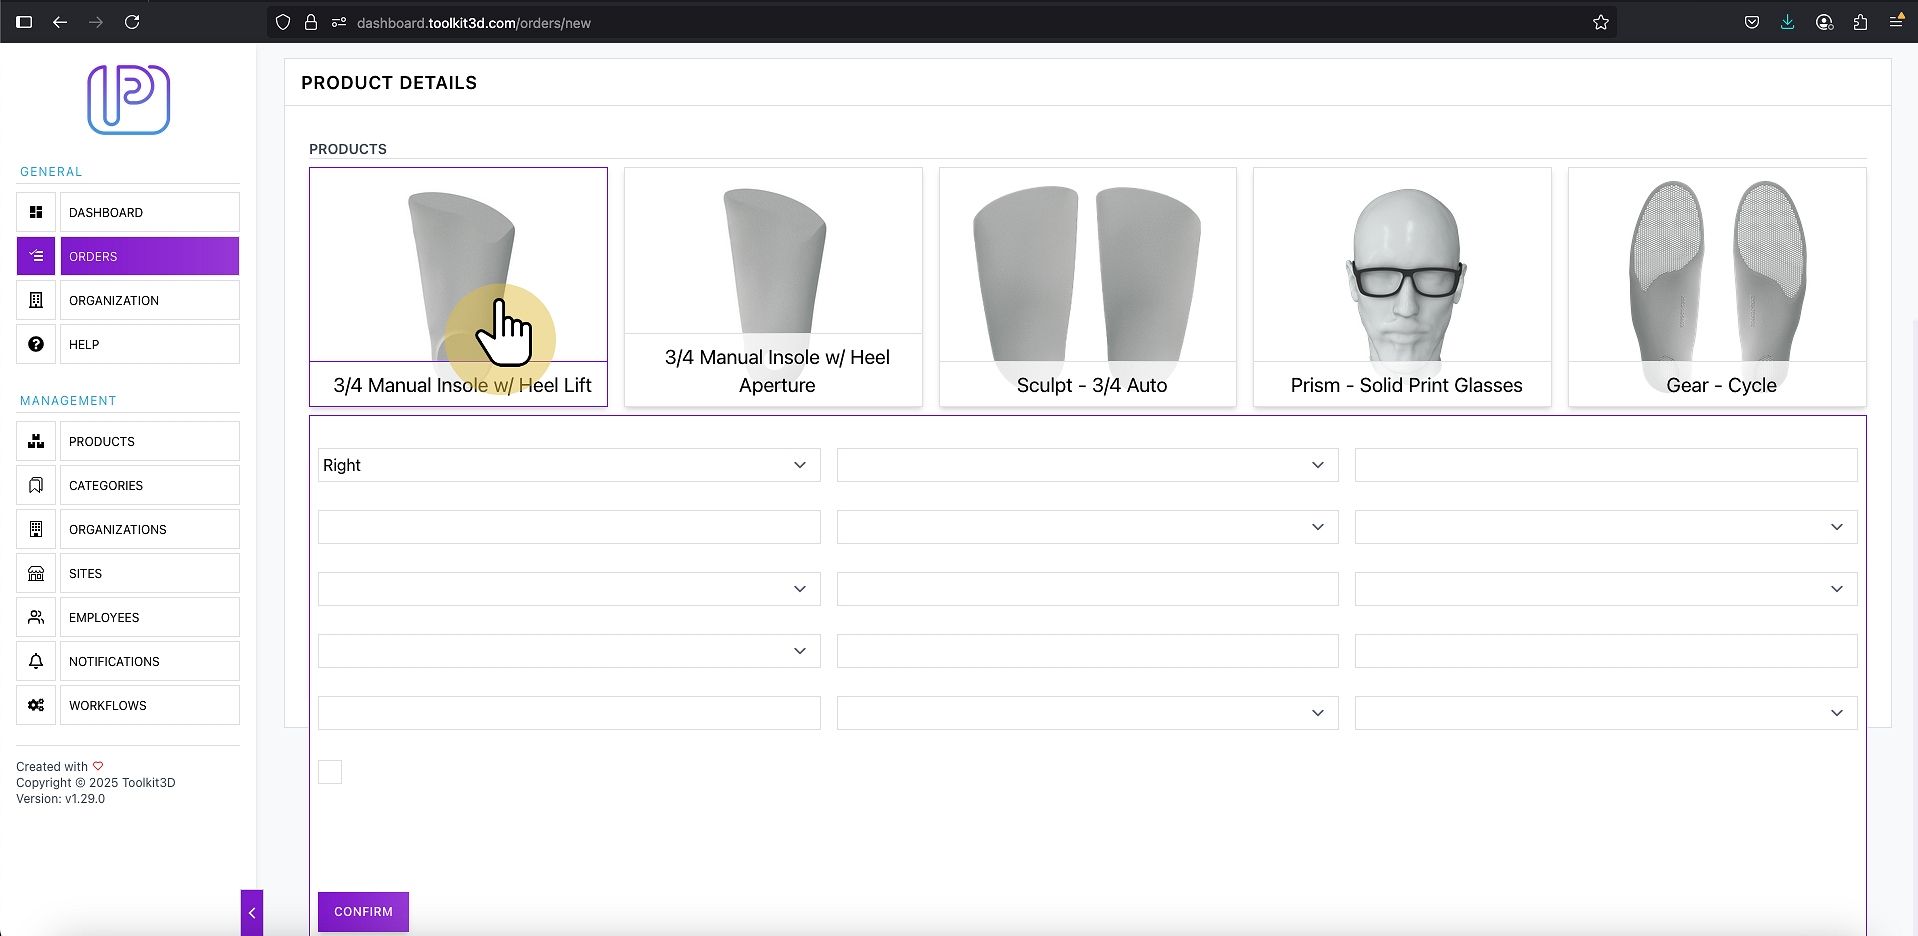Select the Prism - Solid Print Glasses product
The image size is (1918, 936).
pyautogui.click(x=1402, y=287)
